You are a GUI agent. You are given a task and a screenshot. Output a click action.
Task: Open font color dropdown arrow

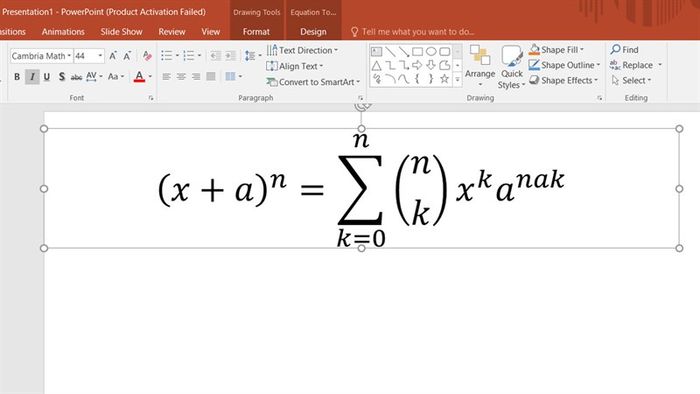click(x=150, y=77)
